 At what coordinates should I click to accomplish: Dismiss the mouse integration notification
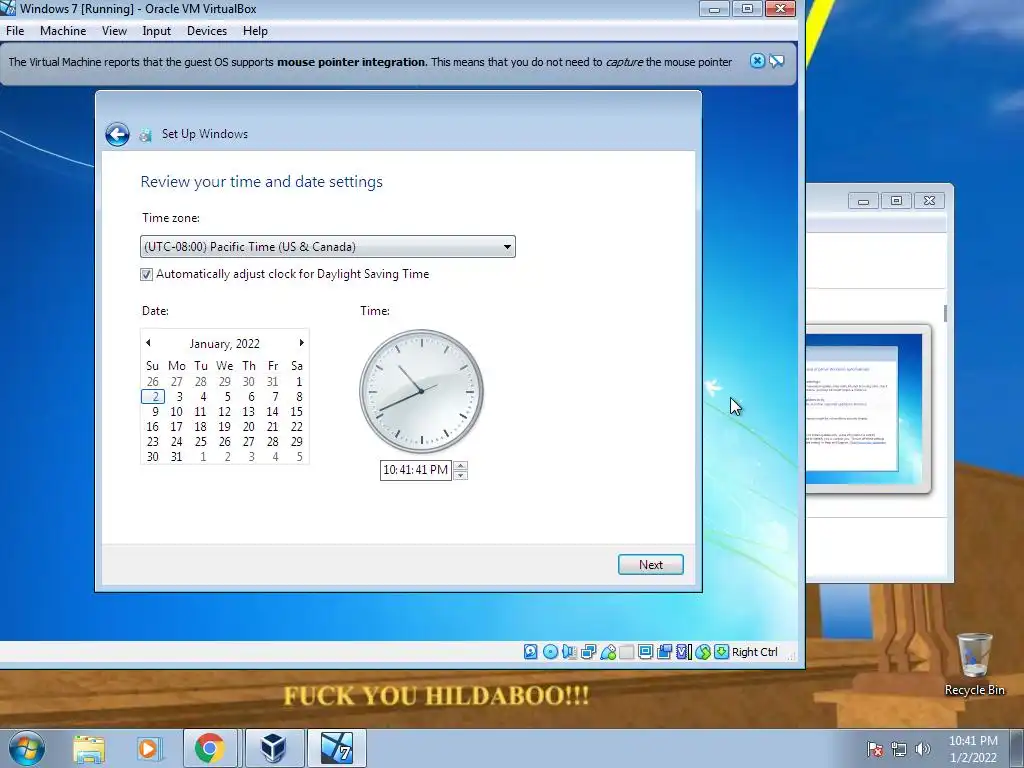click(757, 61)
